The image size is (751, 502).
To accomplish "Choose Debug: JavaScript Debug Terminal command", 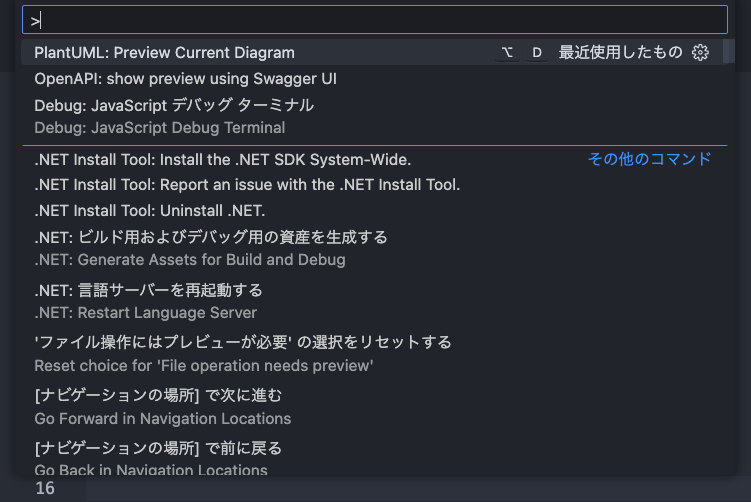I will 375,116.
